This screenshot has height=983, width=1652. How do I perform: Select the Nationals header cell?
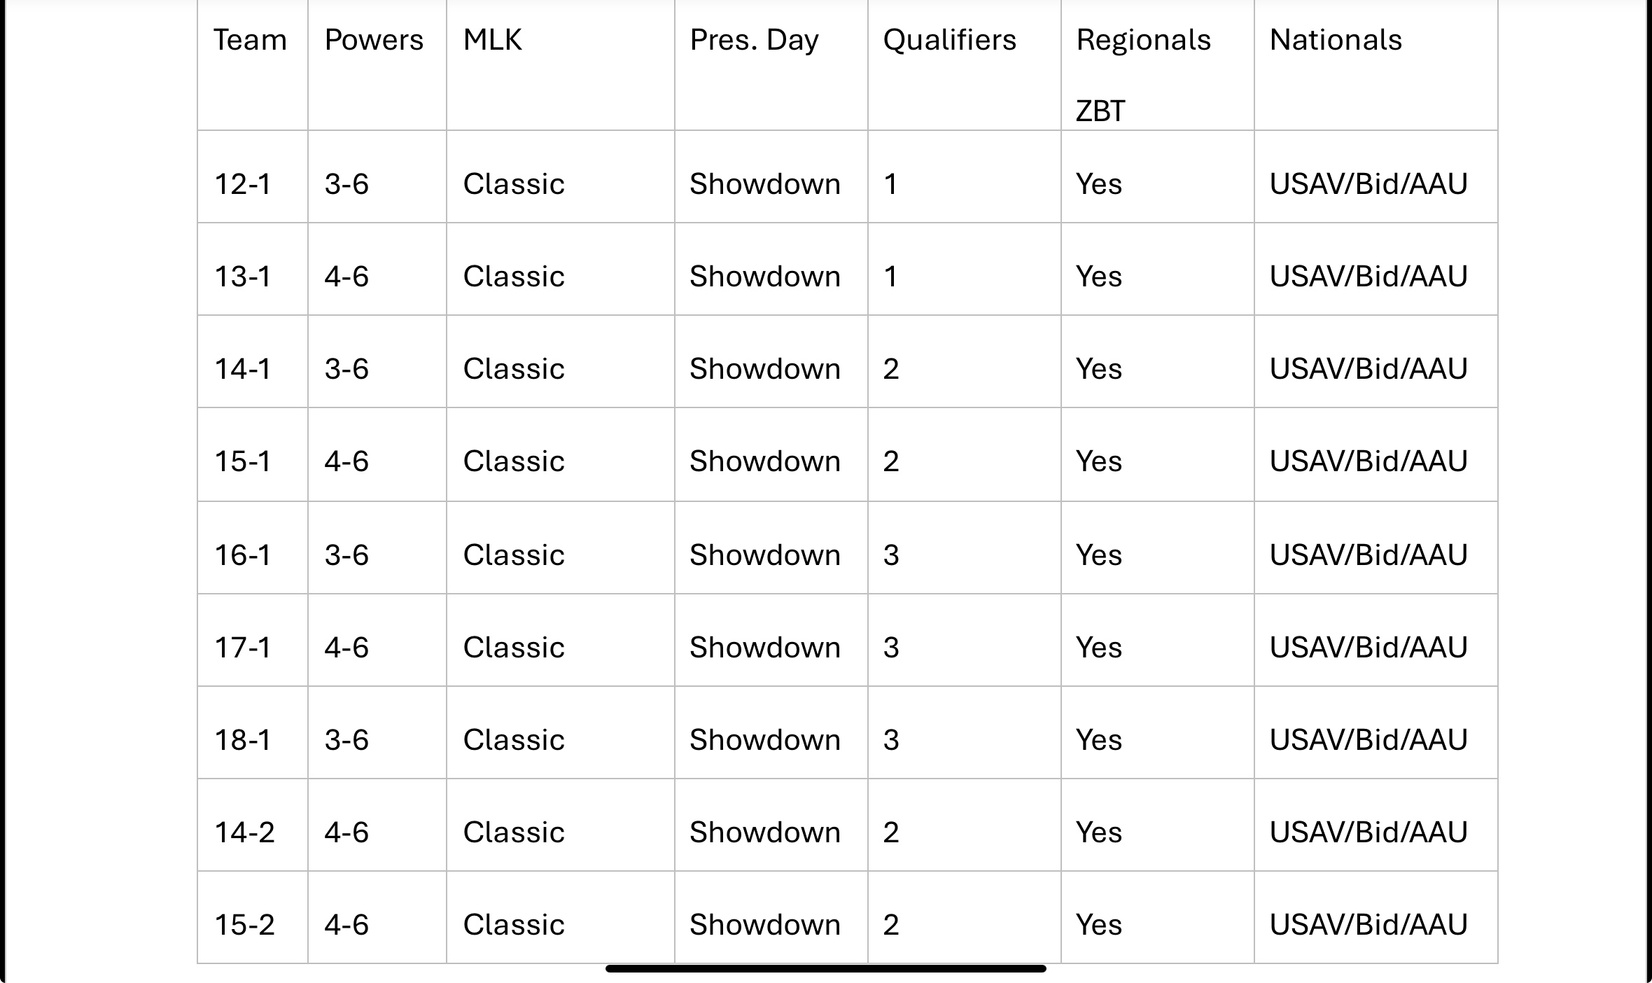1376,65
